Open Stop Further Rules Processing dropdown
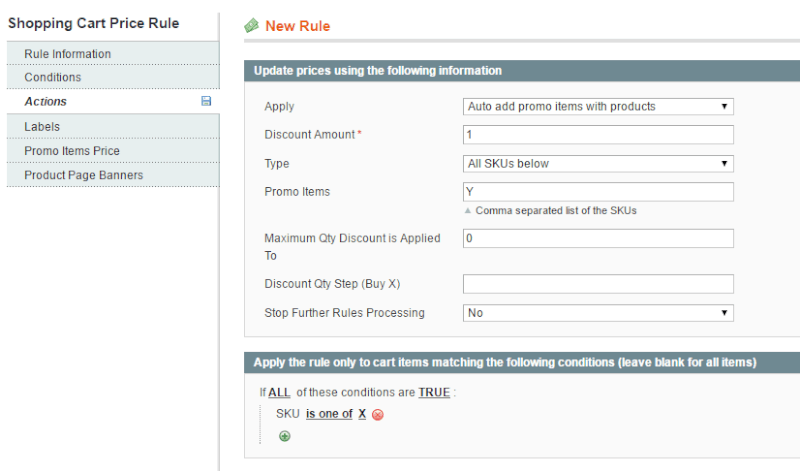Image resolution: width=800 pixels, height=471 pixels. pos(598,313)
